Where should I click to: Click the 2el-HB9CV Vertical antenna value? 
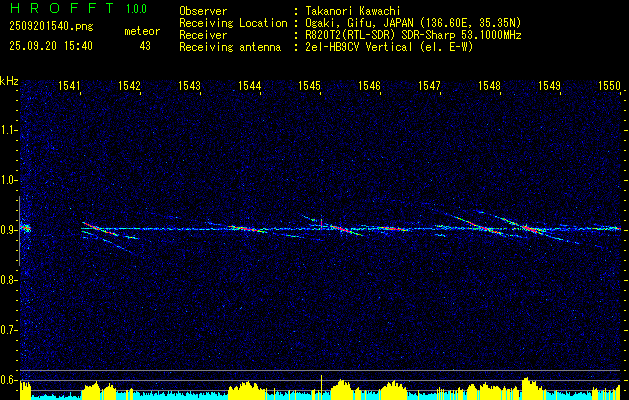[389, 47]
